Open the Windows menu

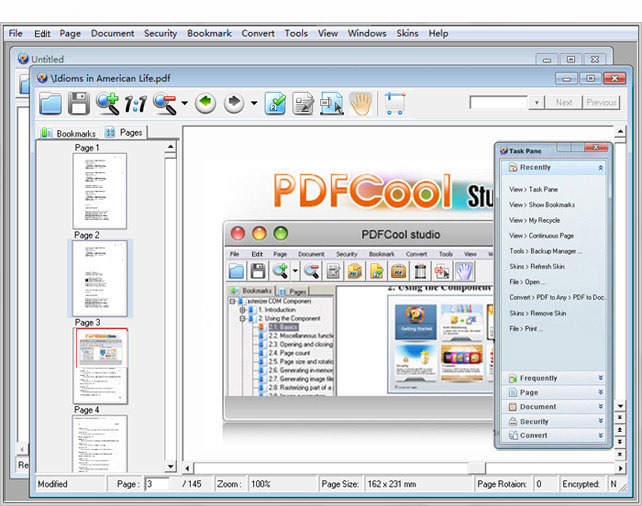coord(367,33)
